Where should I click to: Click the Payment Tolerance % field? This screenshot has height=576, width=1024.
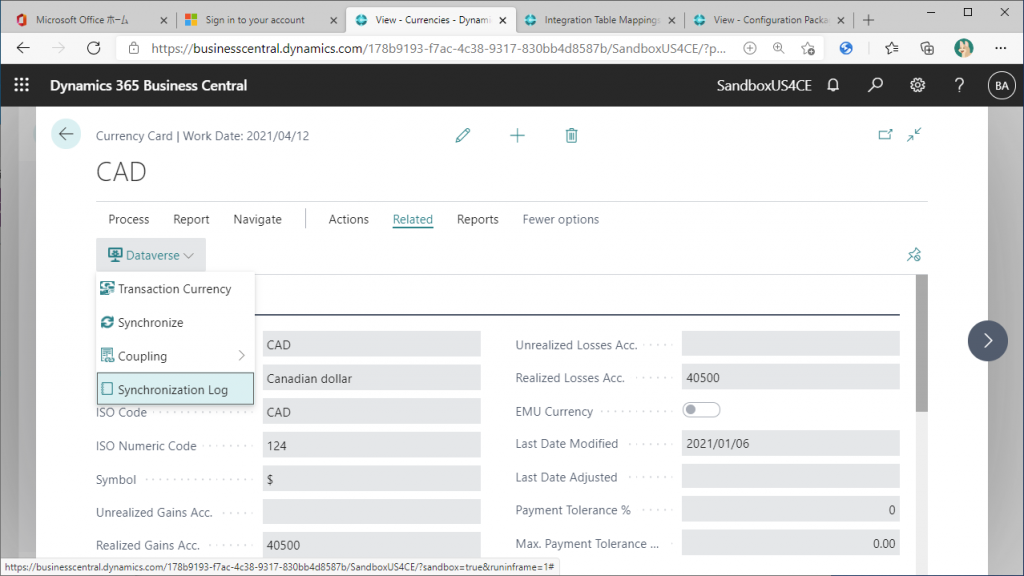[x=790, y=509]
